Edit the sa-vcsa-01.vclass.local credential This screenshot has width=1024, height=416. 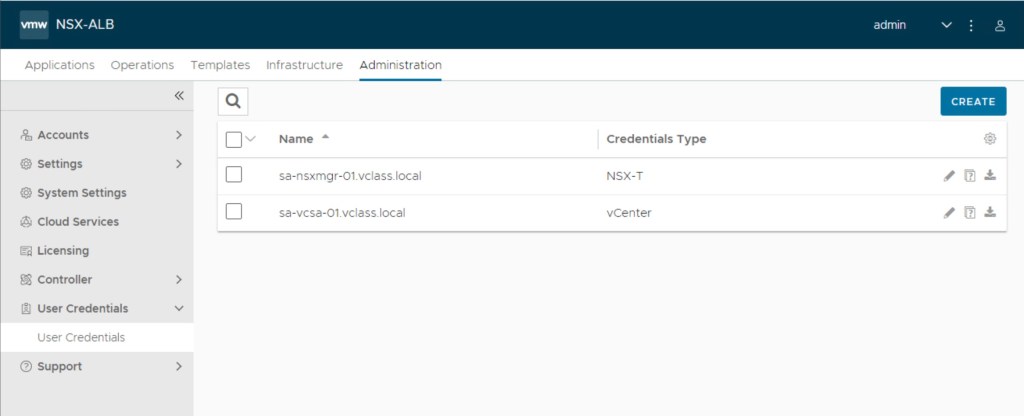coord(949,212)
